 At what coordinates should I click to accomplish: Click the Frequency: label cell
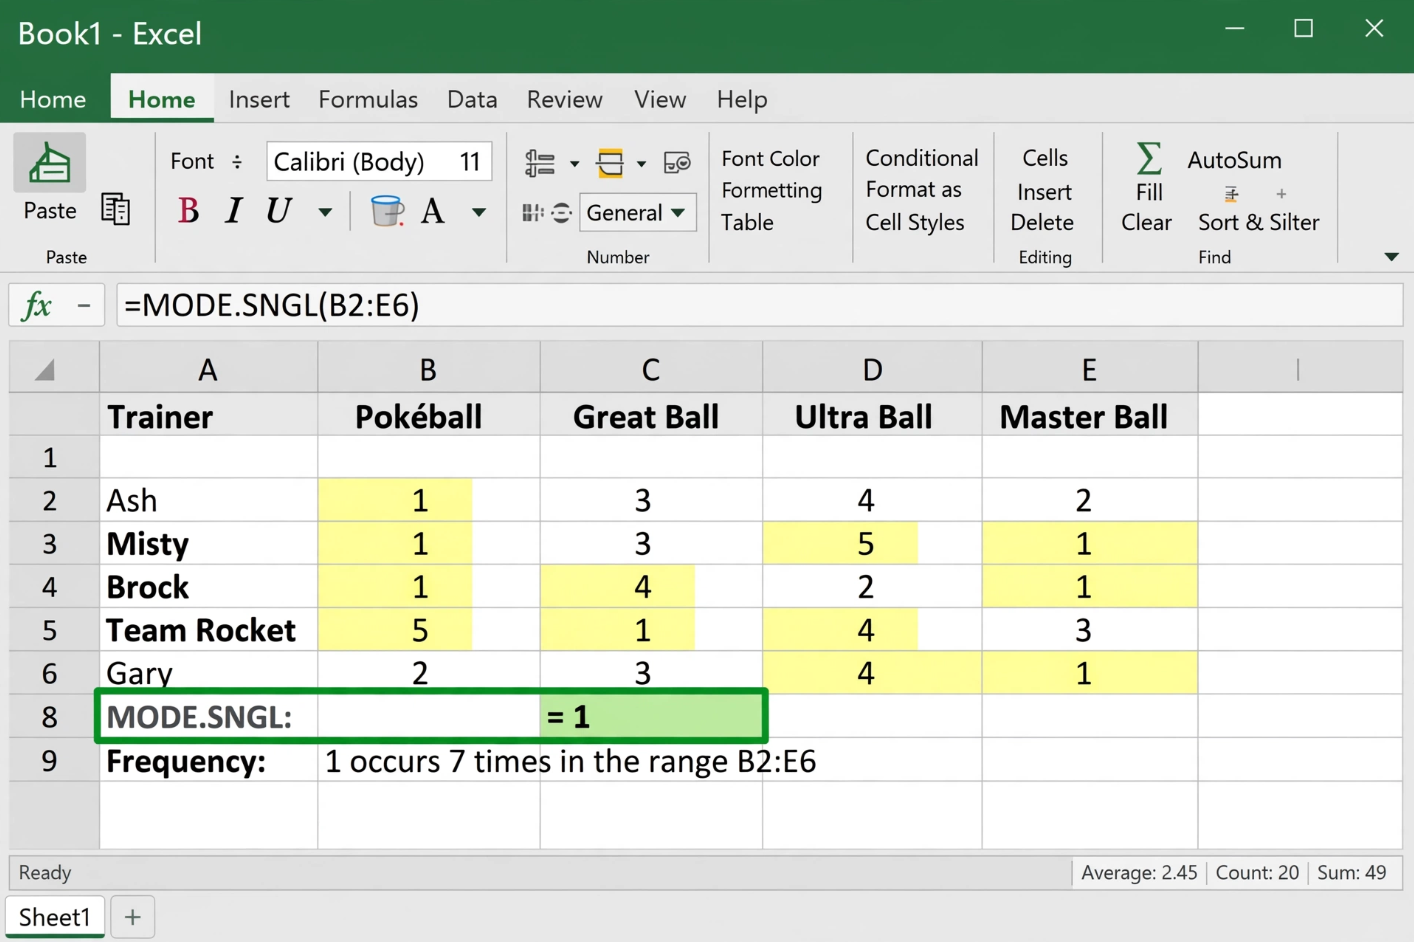tap(208, 761)
